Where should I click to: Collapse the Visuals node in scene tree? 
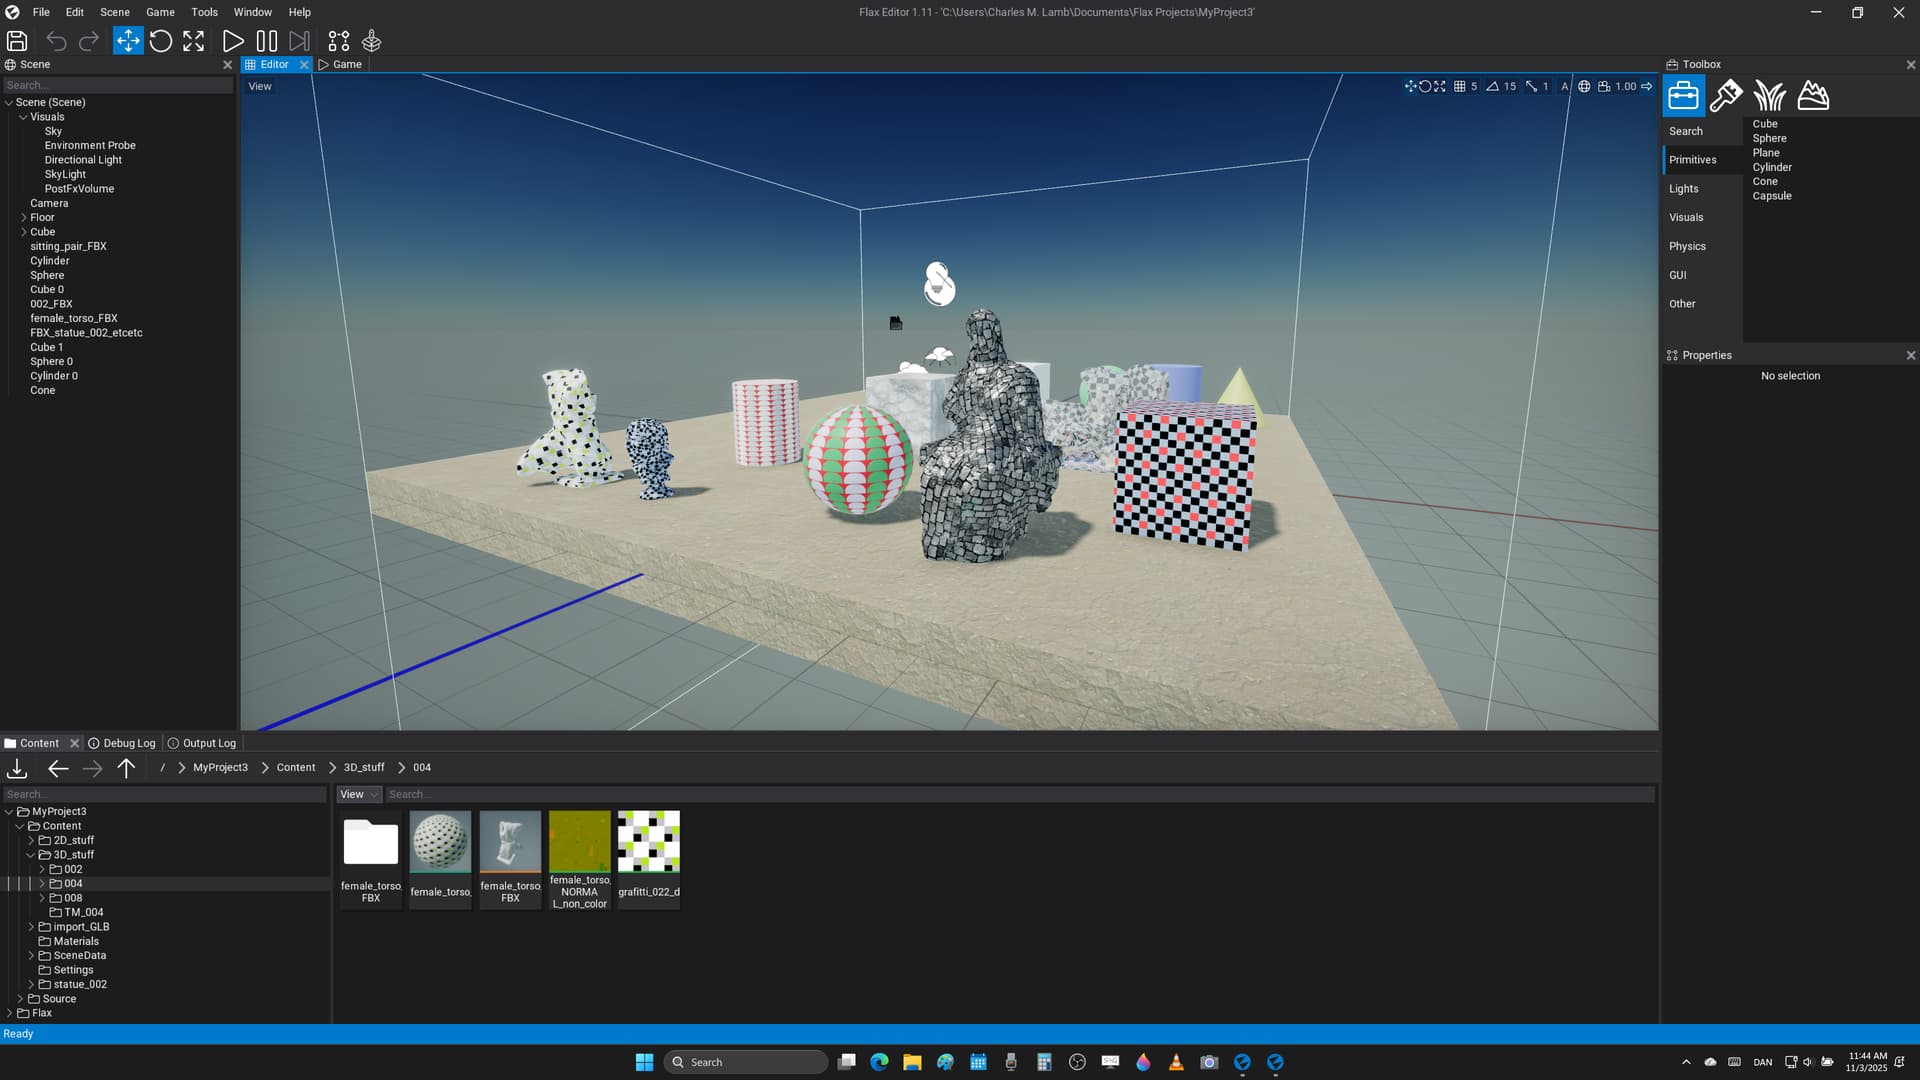(x=24, y=117)
